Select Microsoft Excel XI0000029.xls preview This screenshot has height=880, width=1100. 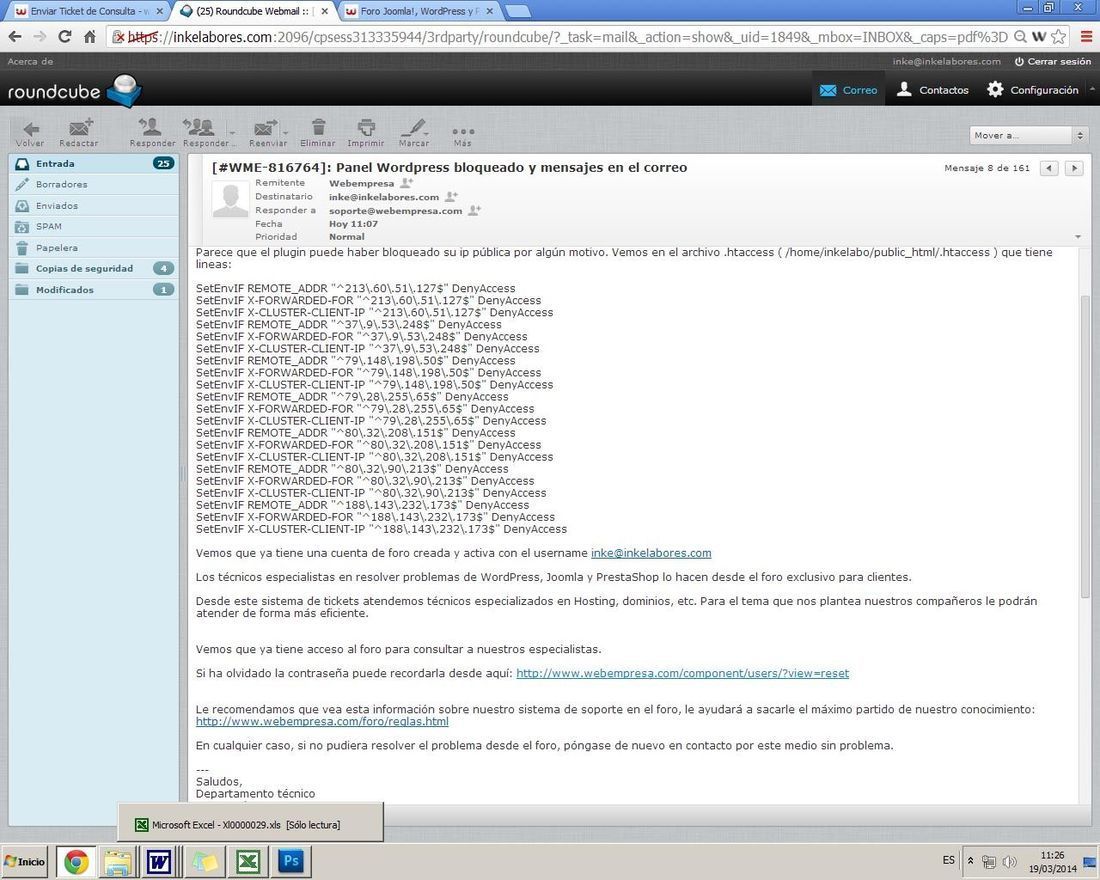[250, 823]
